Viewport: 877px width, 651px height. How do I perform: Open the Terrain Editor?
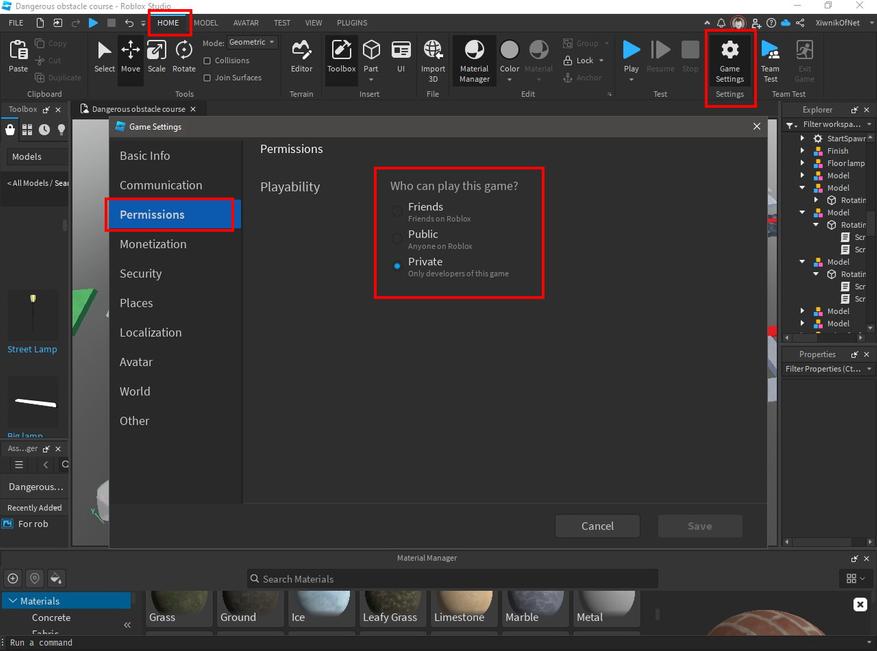click(x=301, y=56)
